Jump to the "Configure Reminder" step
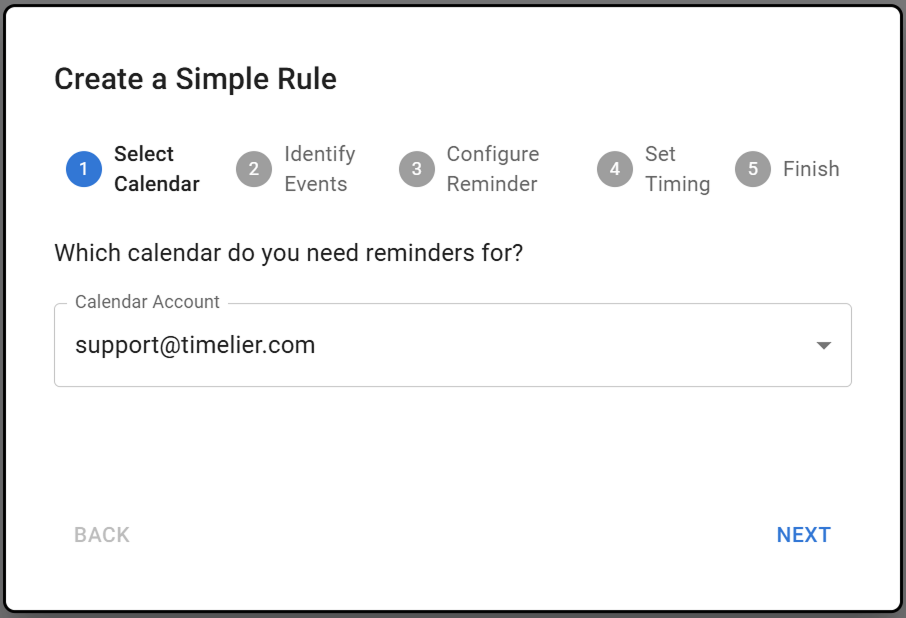 492,169
